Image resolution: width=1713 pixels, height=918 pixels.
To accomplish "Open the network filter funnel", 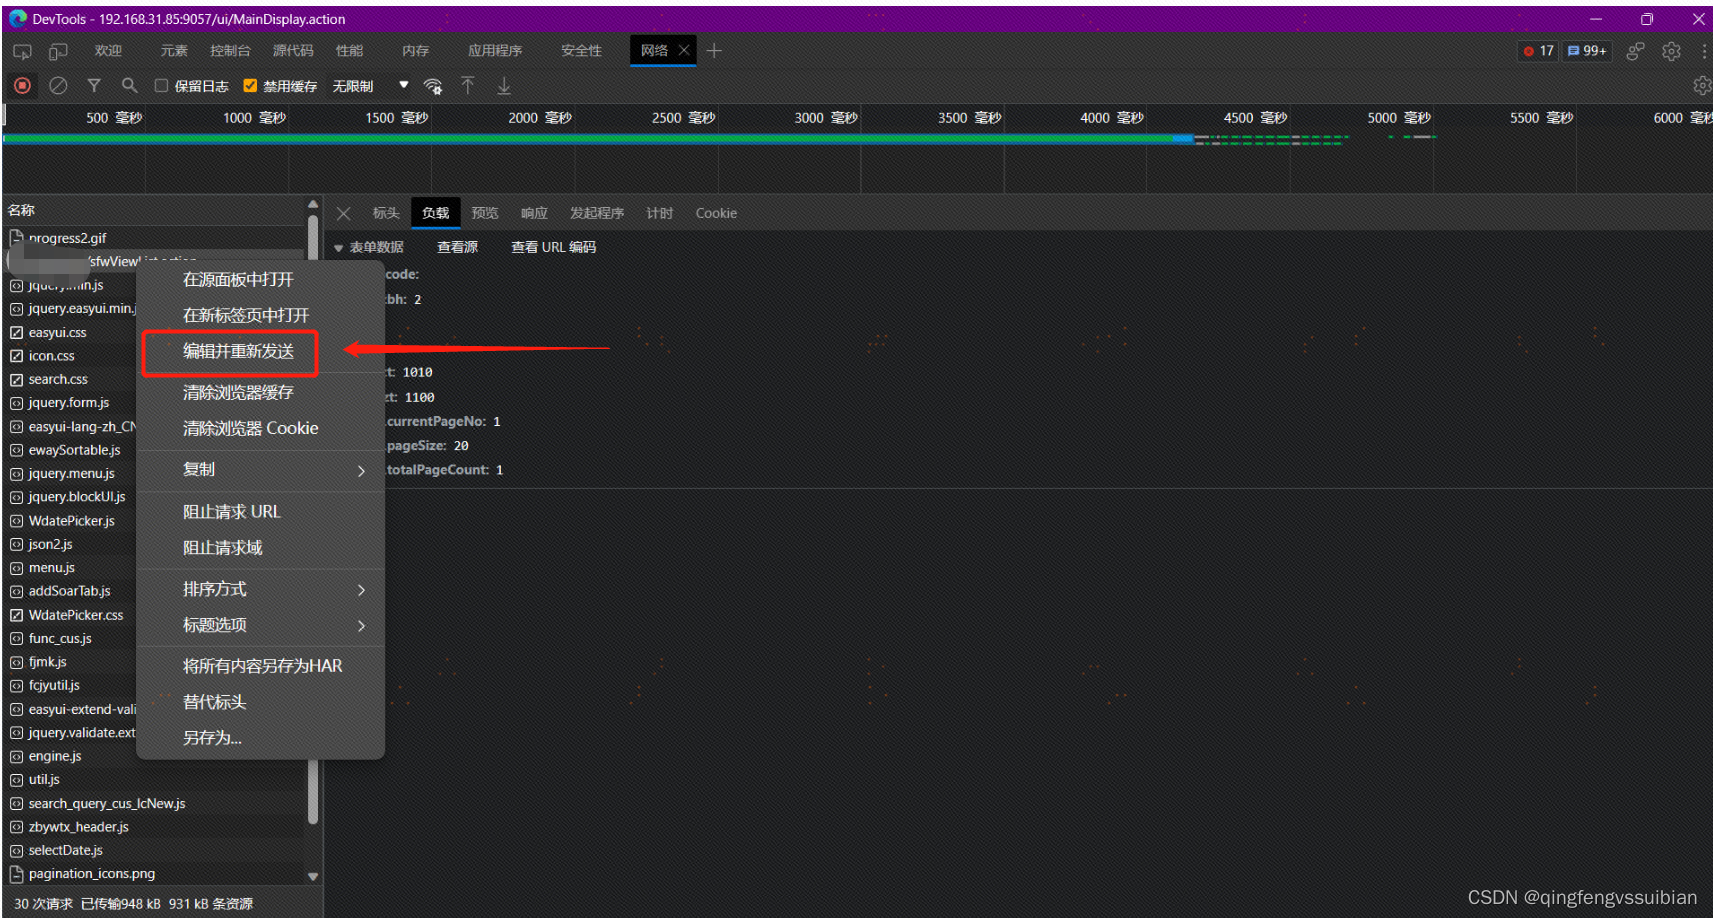I will point(94,86).
